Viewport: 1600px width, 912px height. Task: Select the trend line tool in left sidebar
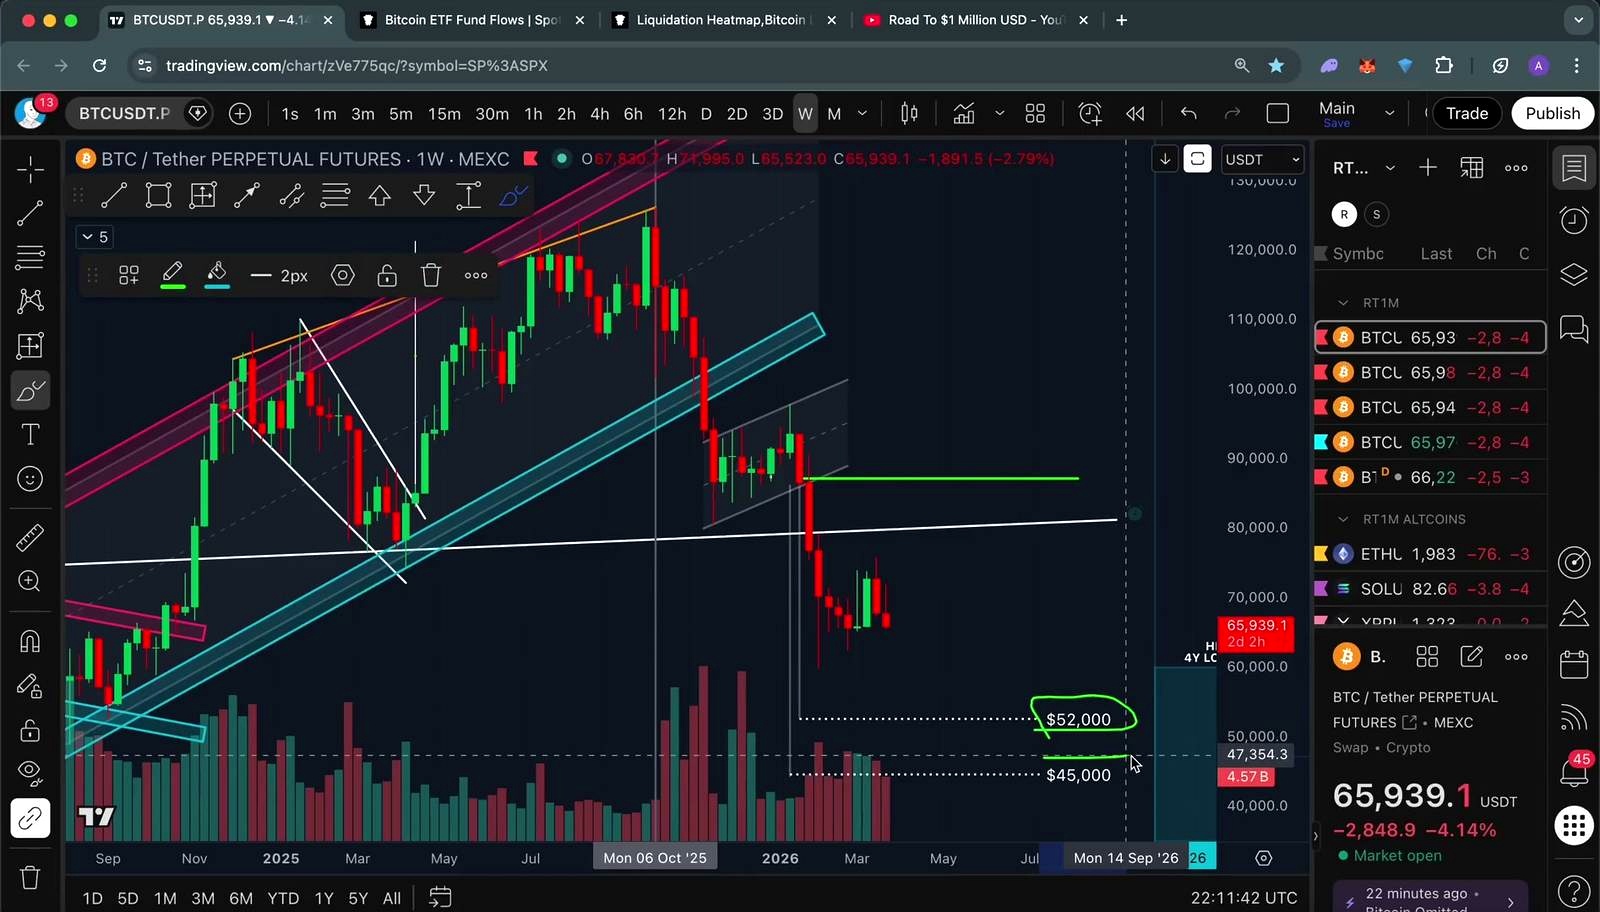(x=30, y=212)
